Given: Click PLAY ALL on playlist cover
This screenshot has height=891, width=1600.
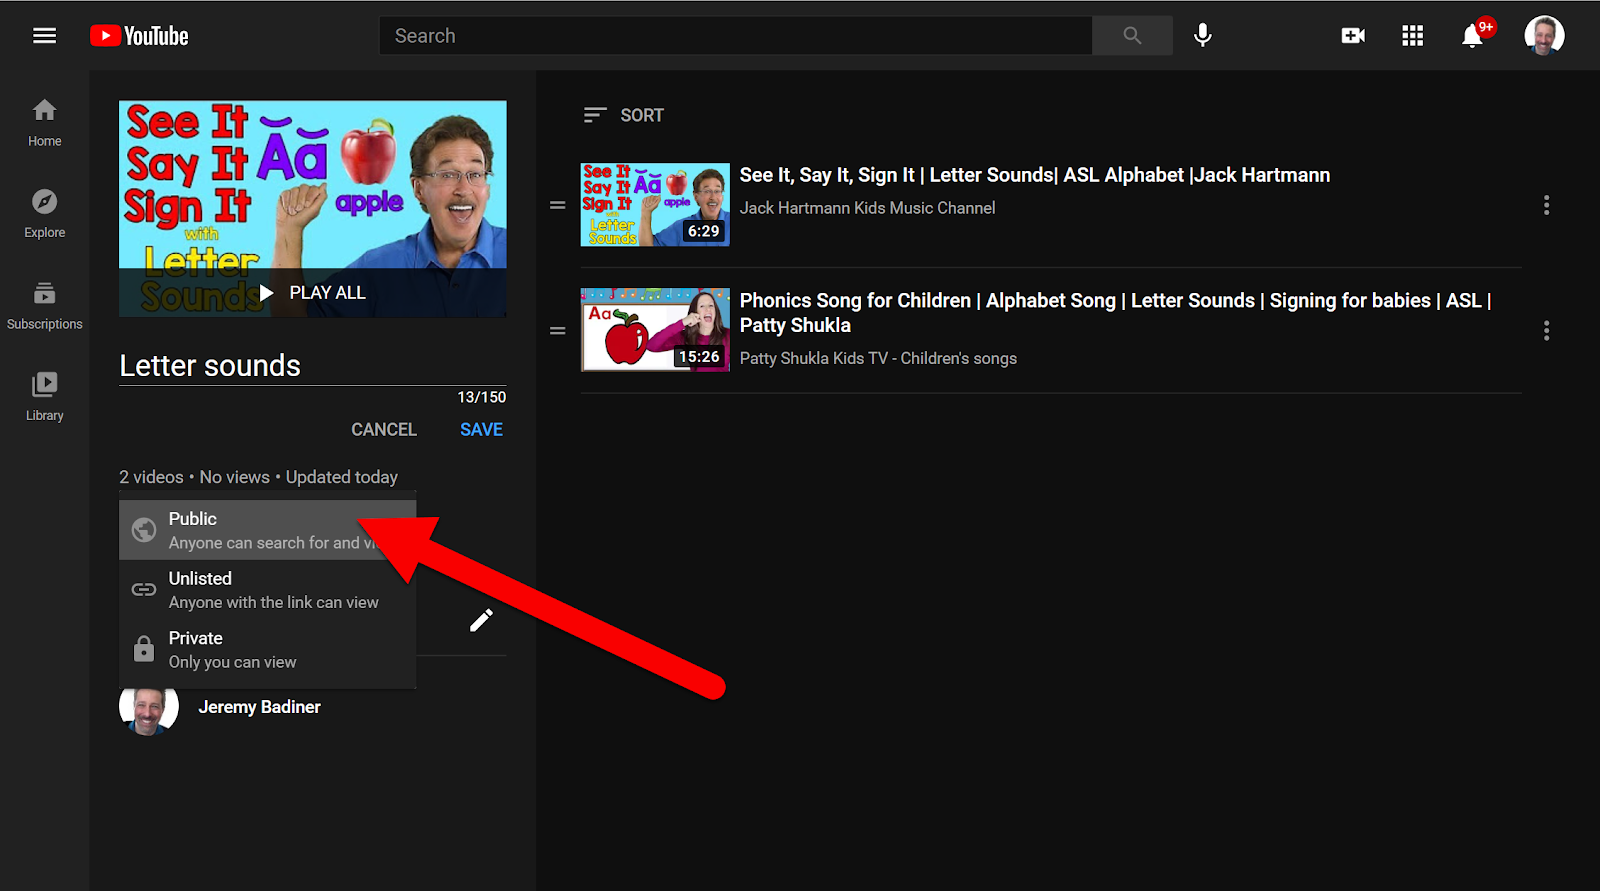Looking at the screenshot, I should 313,293.
